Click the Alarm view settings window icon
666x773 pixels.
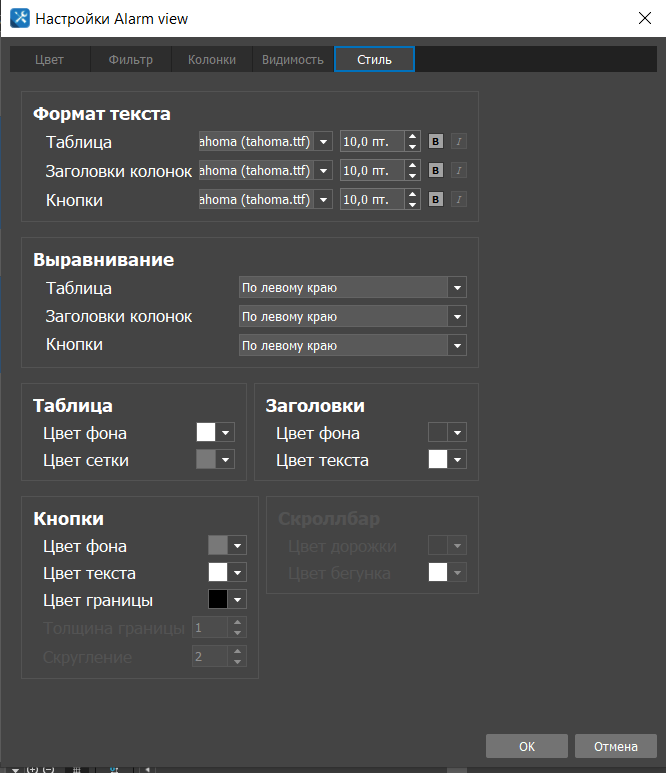click(x=18, y=18)
